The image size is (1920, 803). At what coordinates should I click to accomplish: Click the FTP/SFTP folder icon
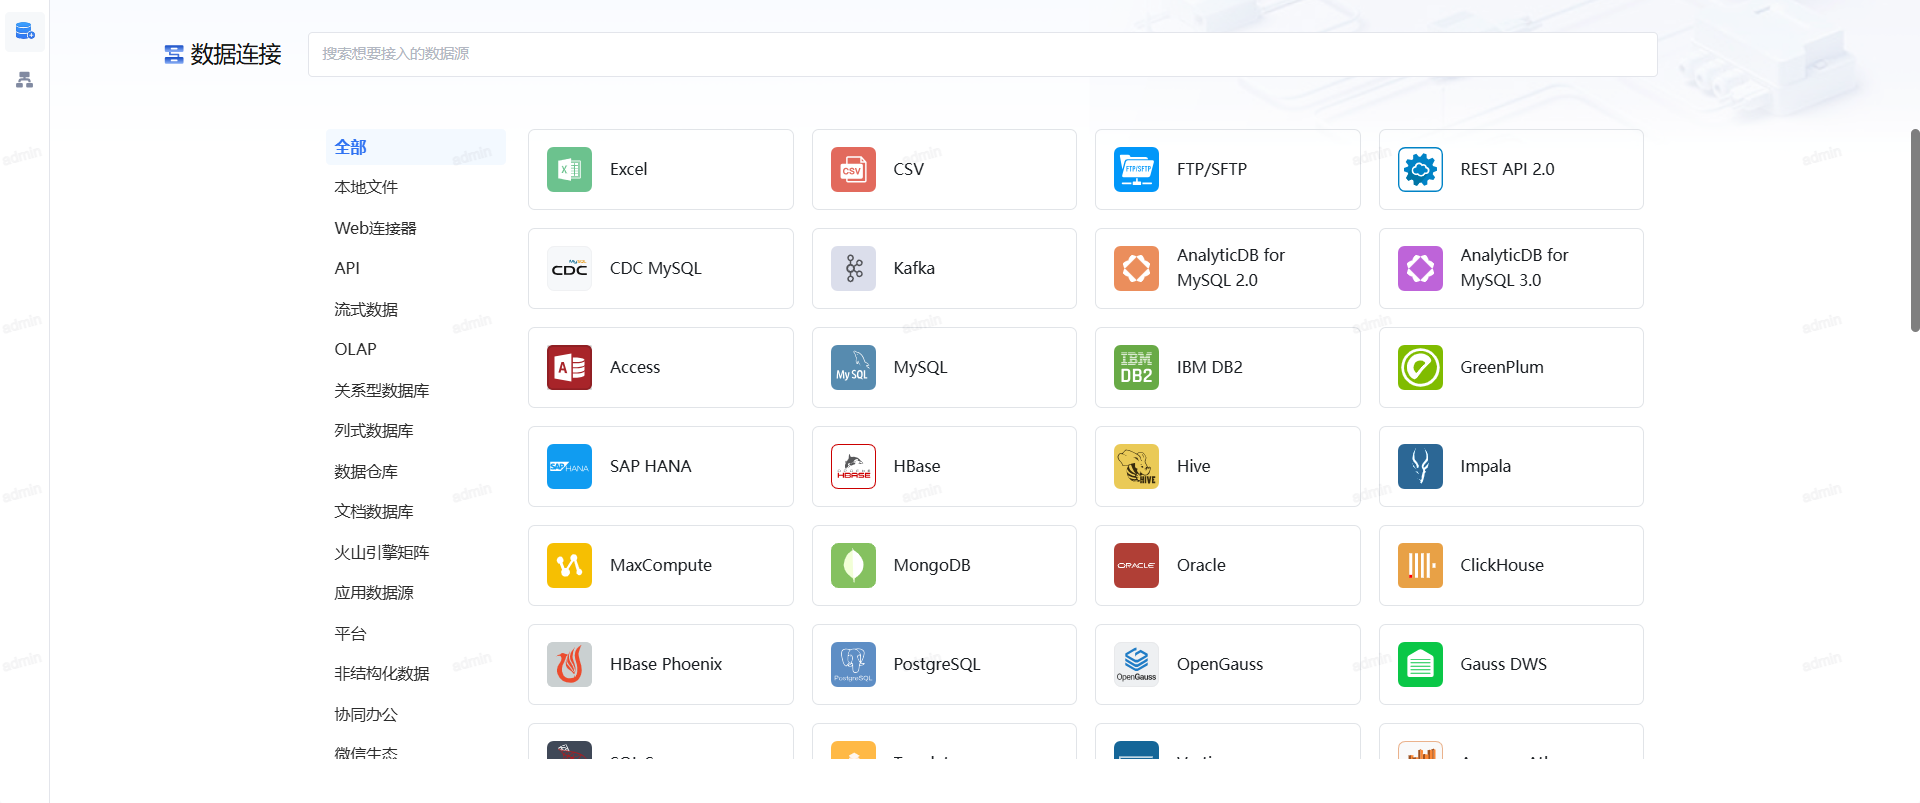[1136, 169]
